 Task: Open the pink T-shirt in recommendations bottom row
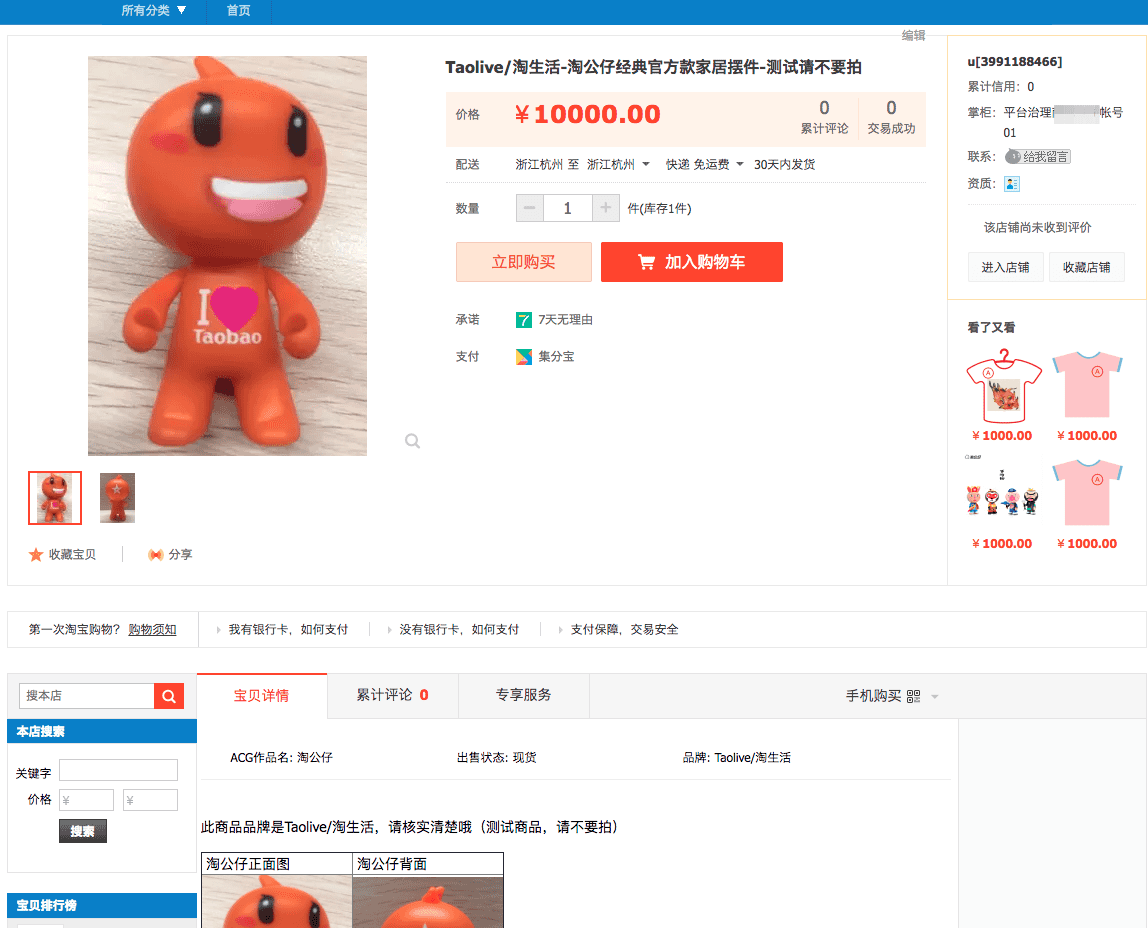pyautogui.click(x=1087, y=493)
